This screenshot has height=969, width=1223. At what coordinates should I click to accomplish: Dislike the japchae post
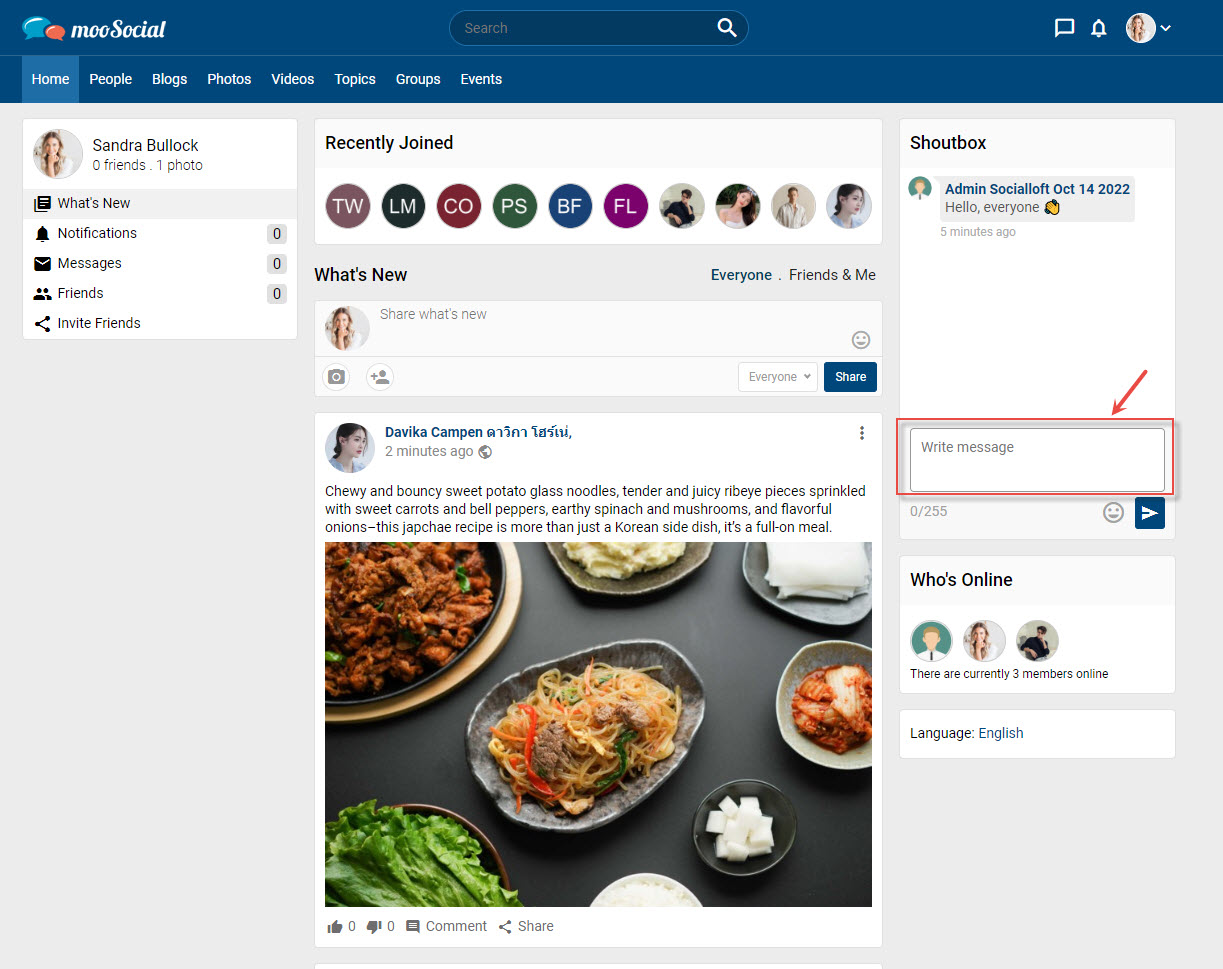point(374,927)
